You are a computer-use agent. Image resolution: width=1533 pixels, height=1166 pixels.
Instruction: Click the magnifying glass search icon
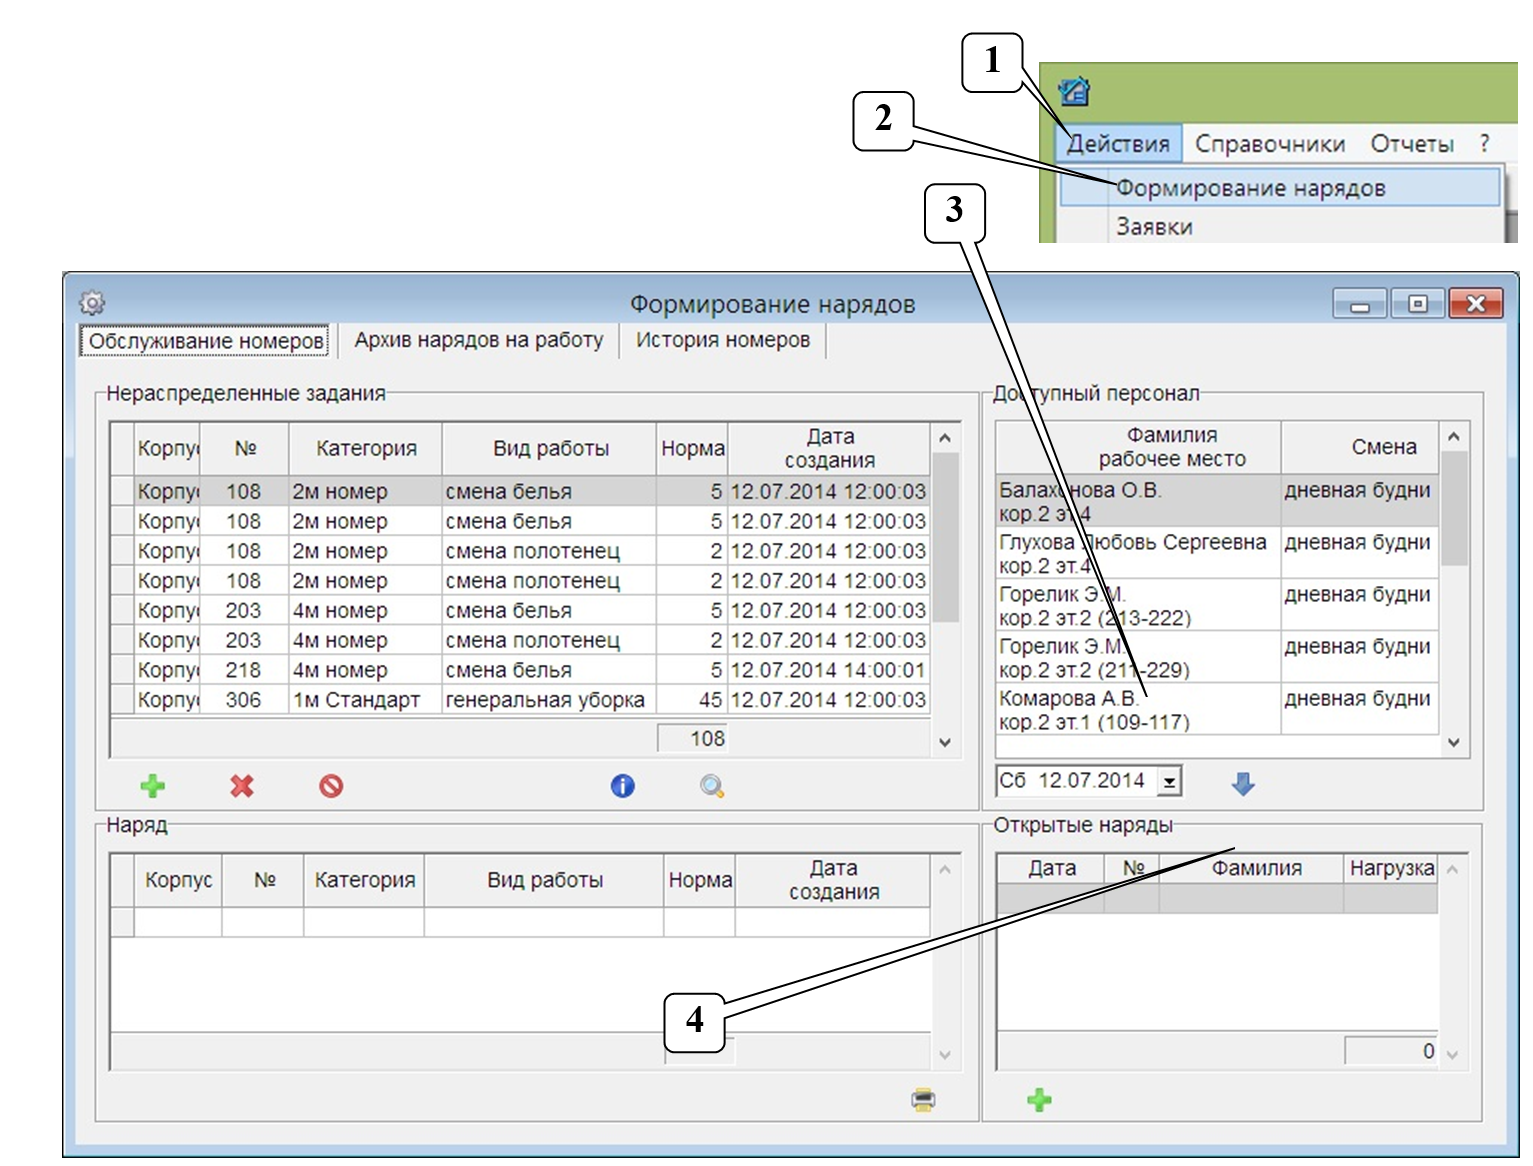point(712,786)
